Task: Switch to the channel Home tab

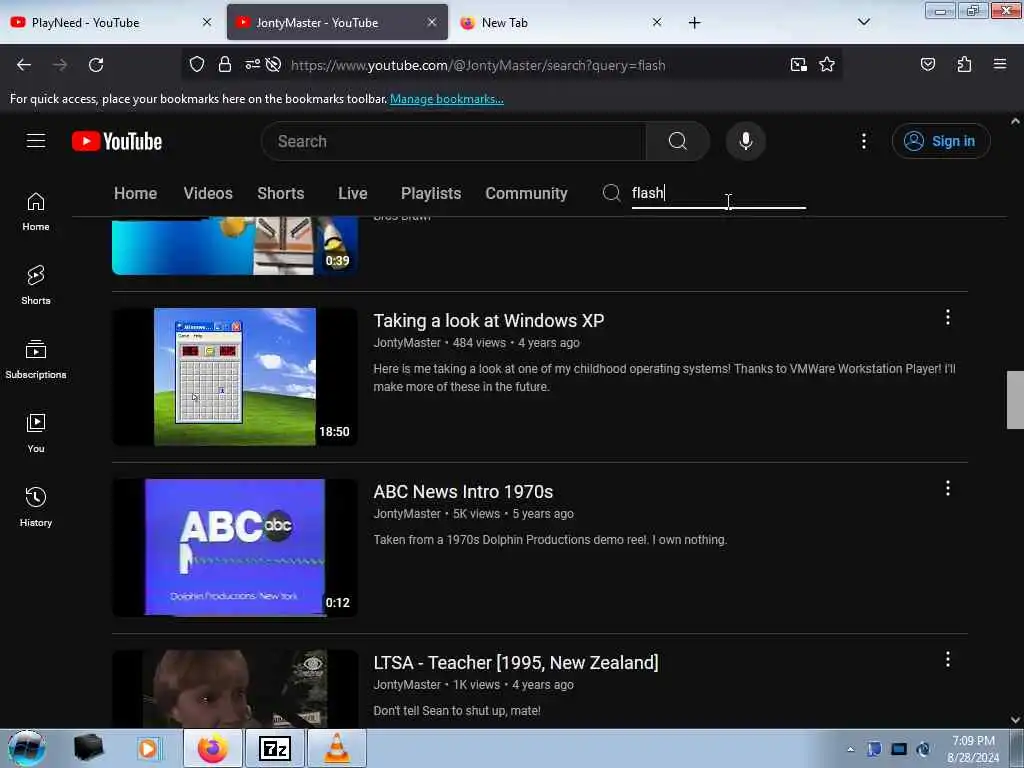Action: click(135, 193)
